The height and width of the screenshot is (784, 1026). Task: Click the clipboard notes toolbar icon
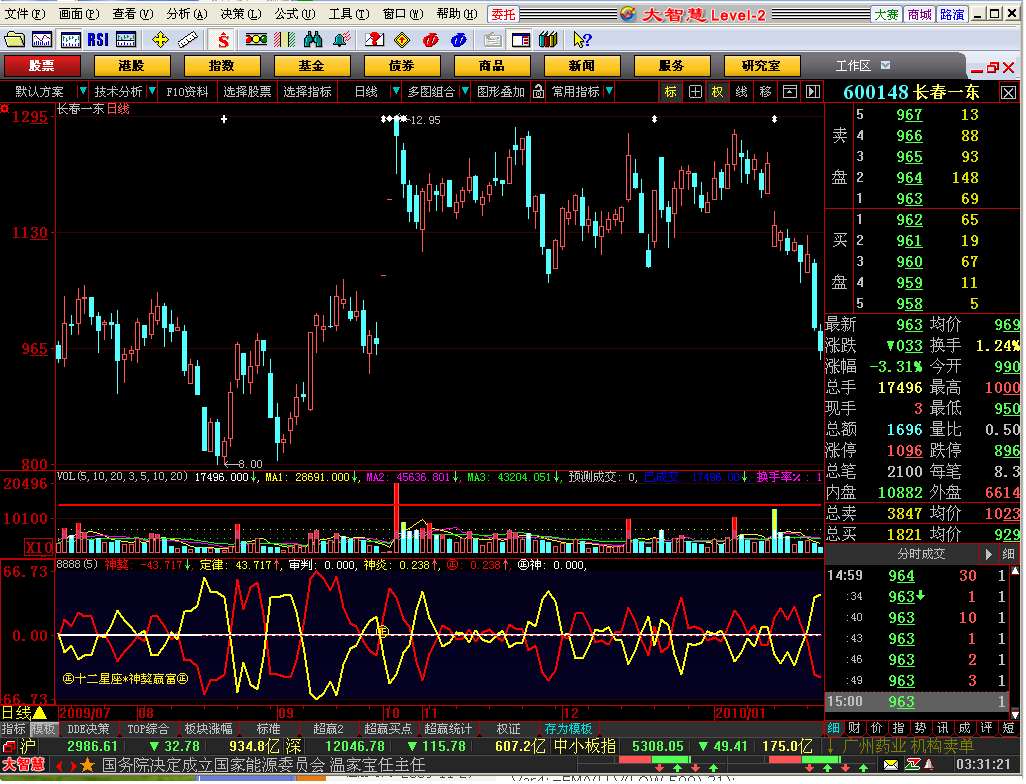(492, 40)
